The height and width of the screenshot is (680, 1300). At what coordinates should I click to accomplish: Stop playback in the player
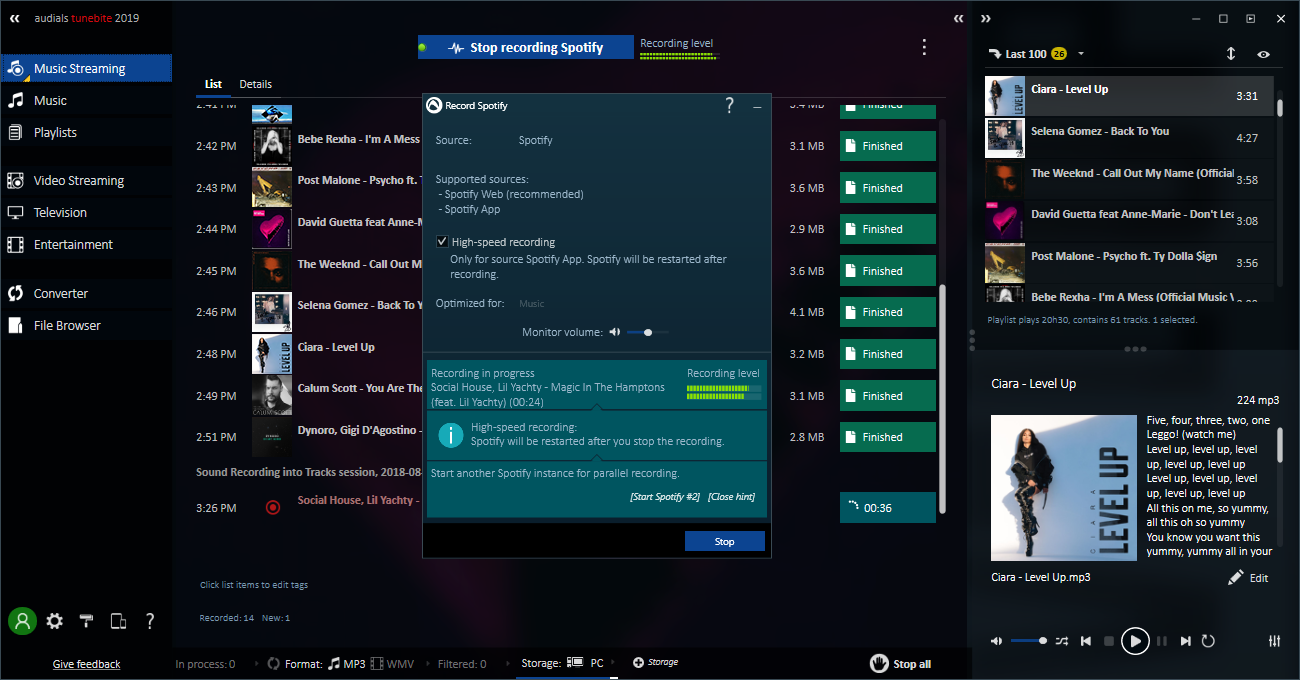point(1108,640)
